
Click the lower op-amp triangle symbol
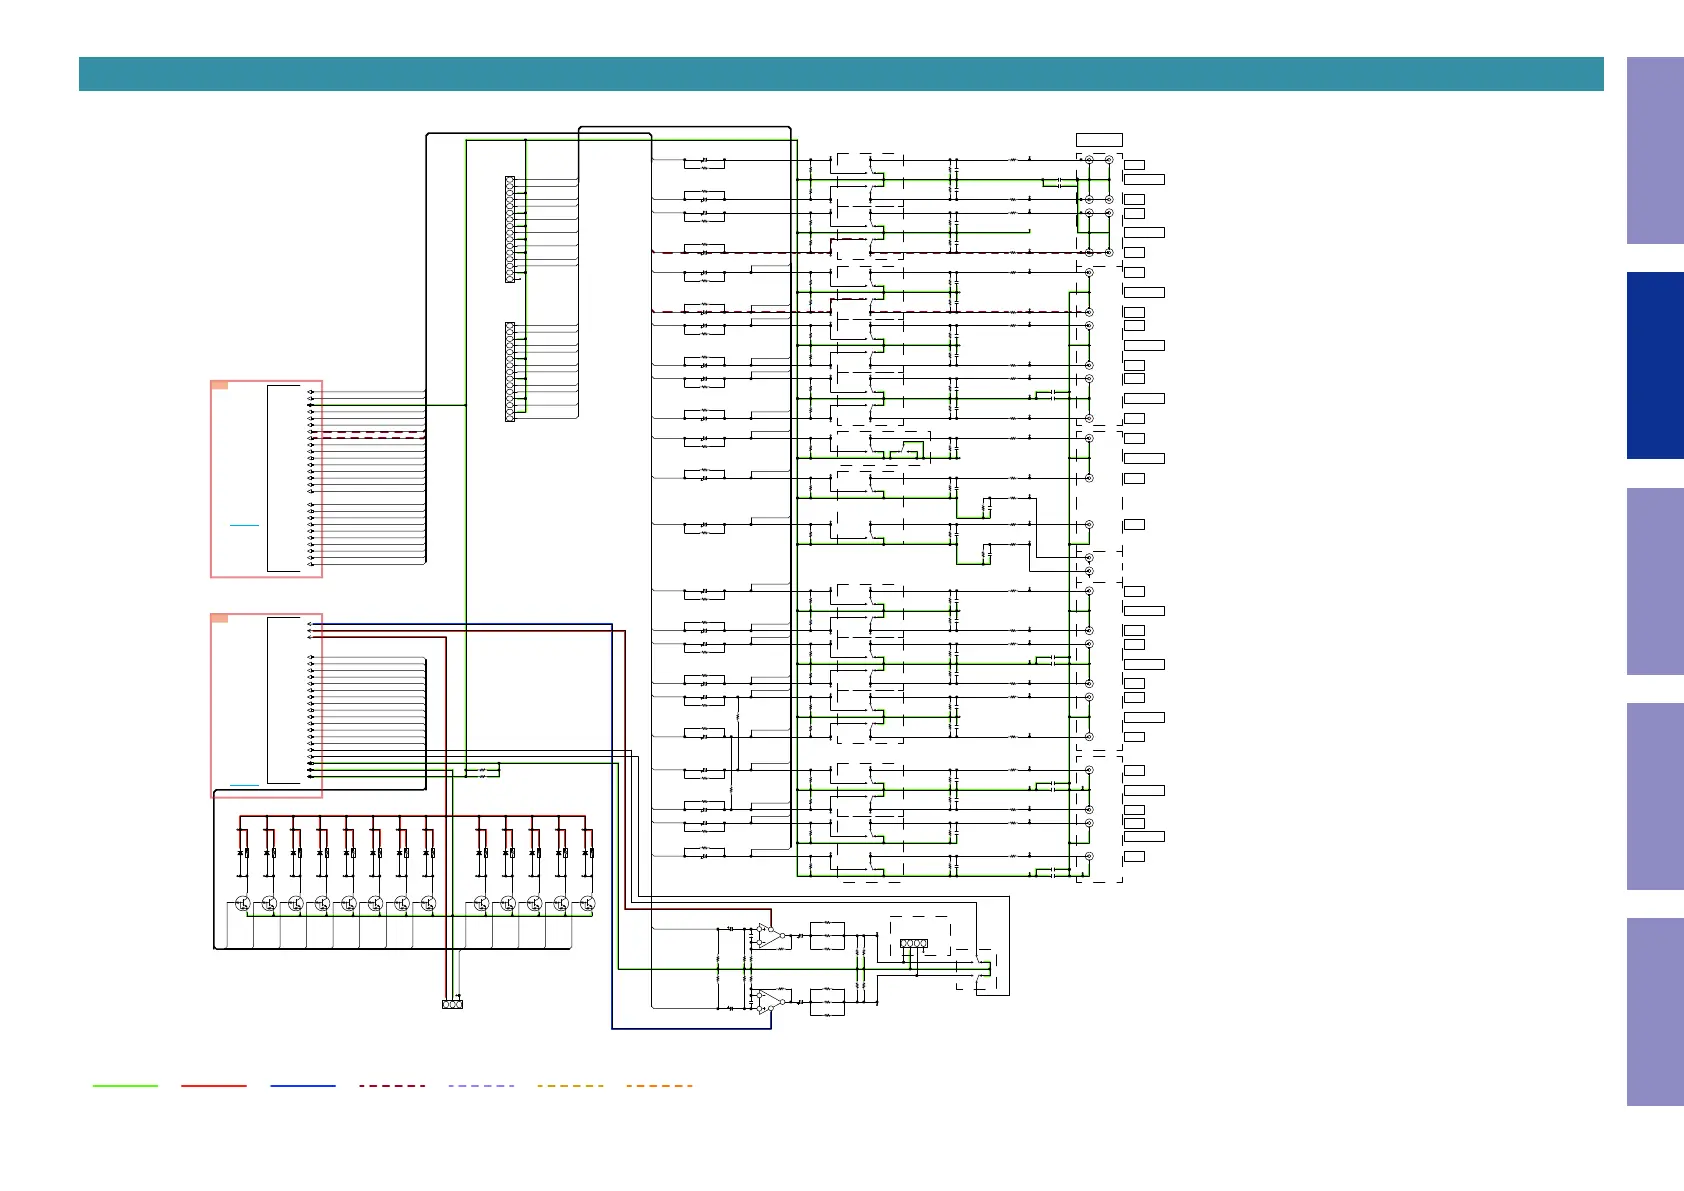coord(767,1000)
